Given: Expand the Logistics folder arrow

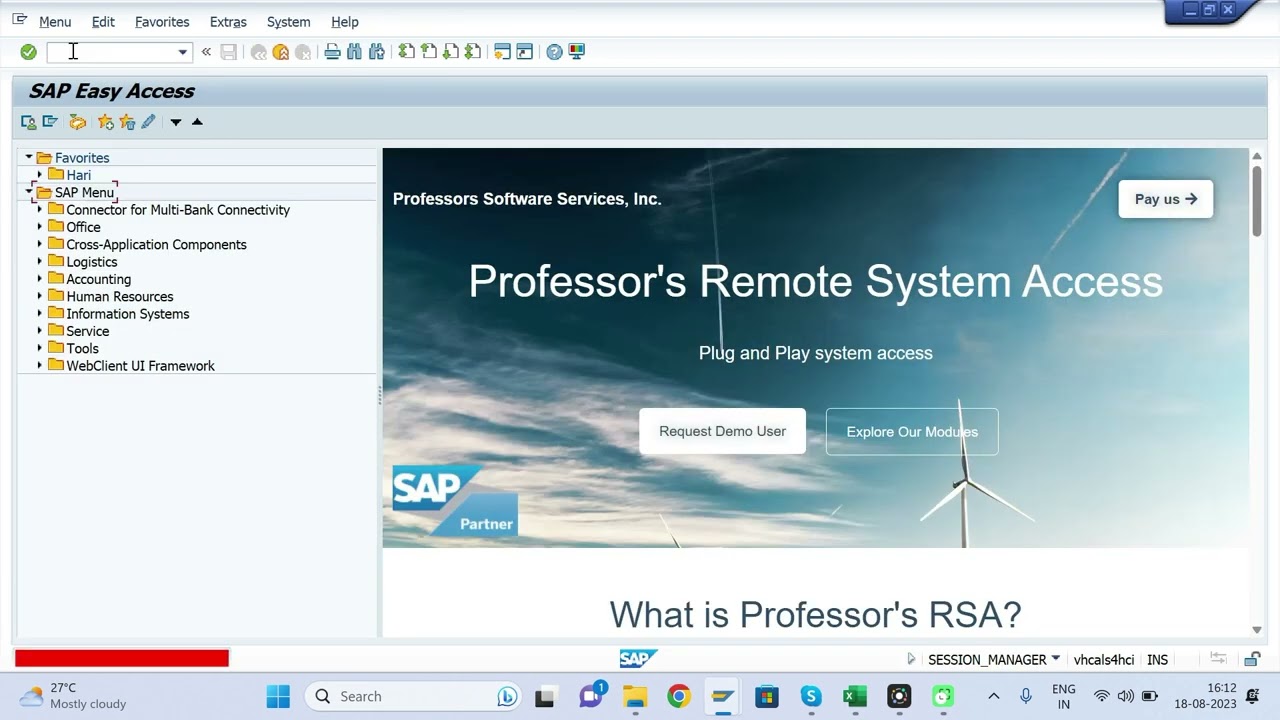Looking at the screenshot, I should click(40, 261).
